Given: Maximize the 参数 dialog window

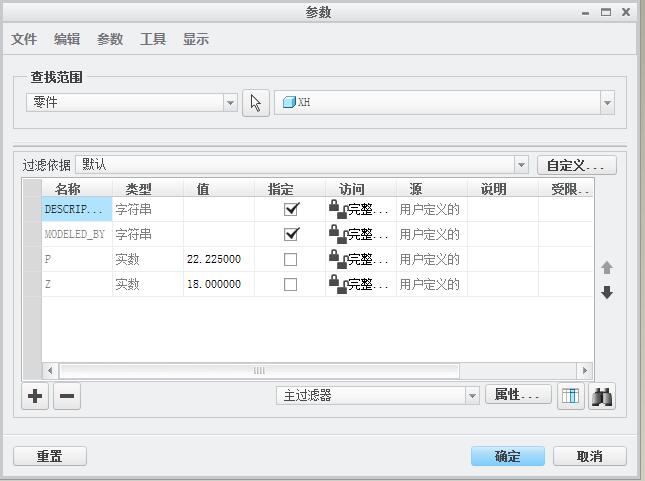Looking at the screenshot, I should click(x=606, y=12).
